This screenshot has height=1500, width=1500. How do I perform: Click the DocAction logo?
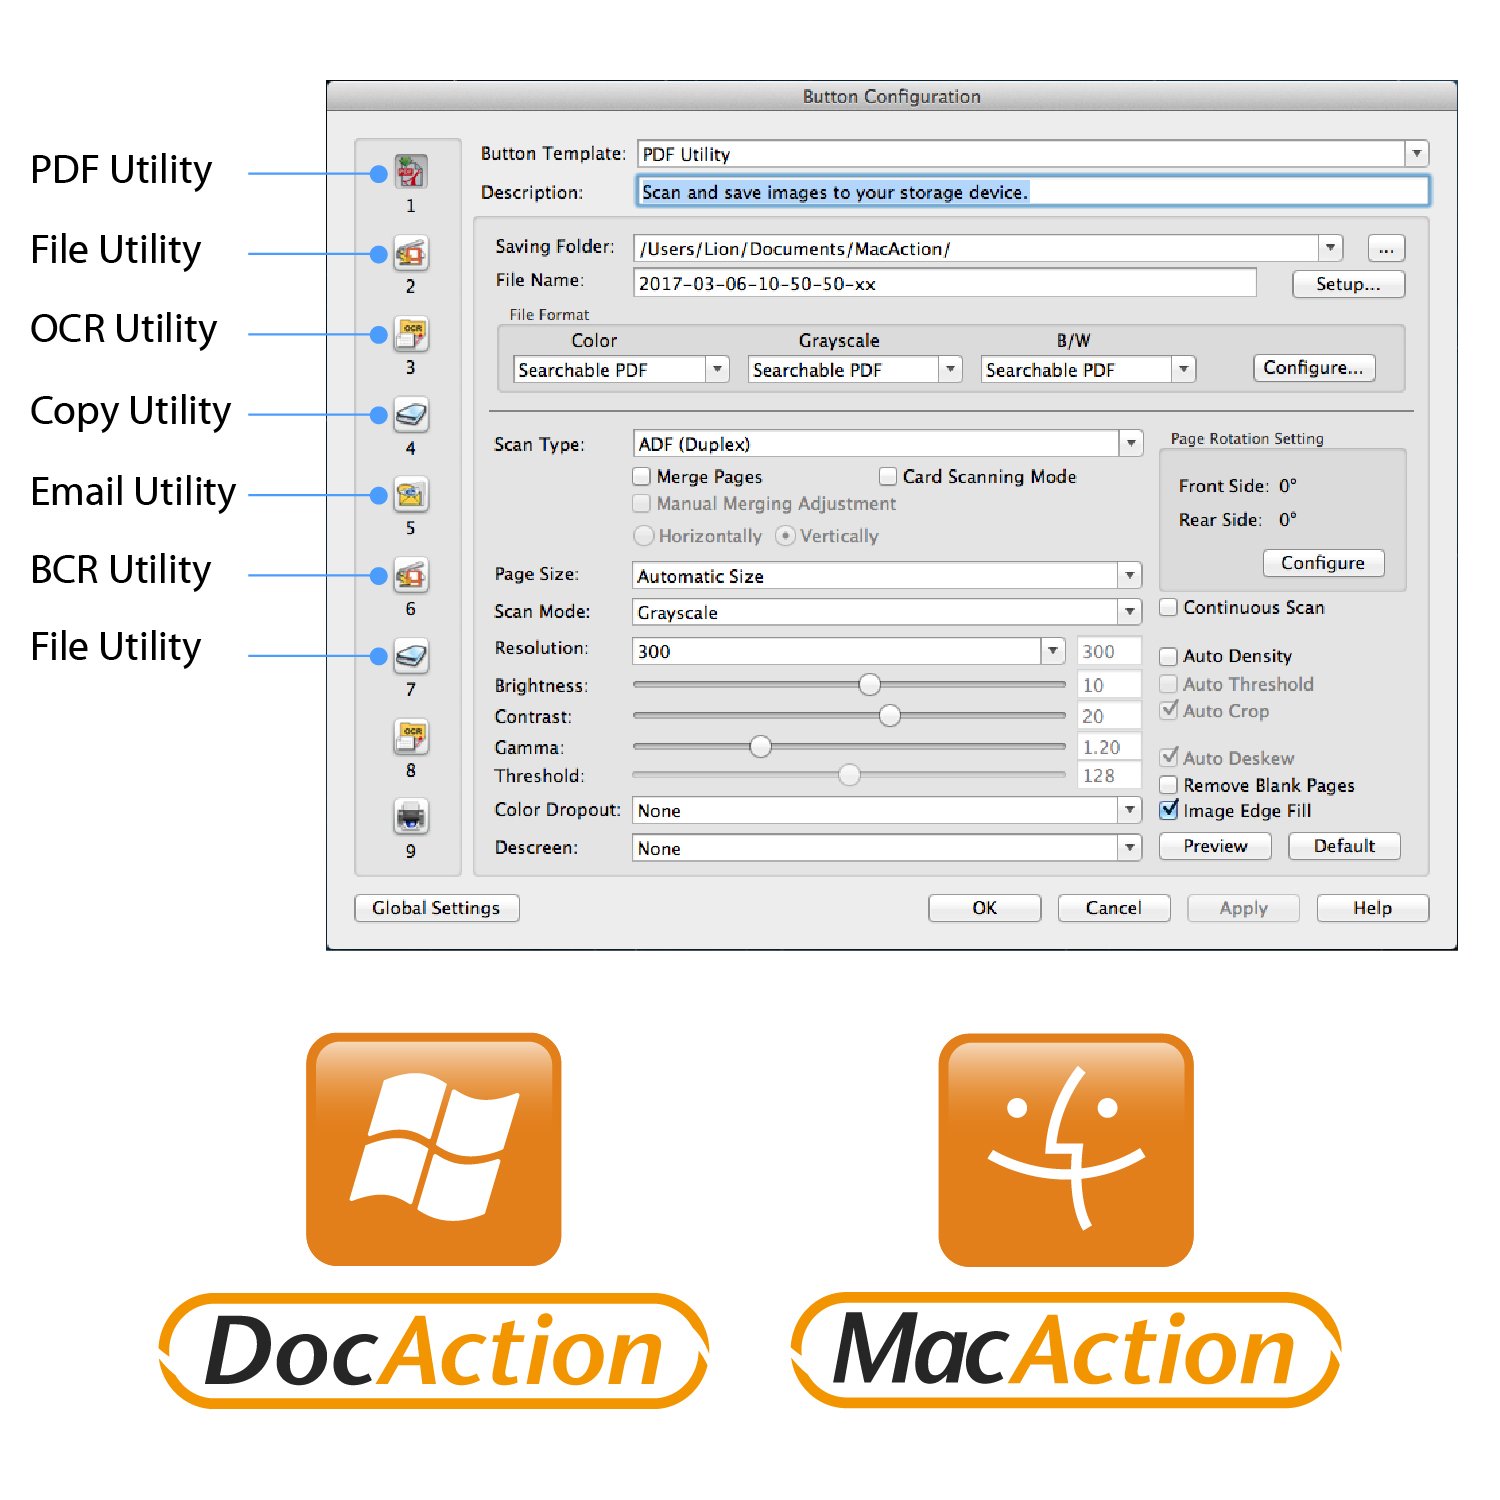point(433,1351)
